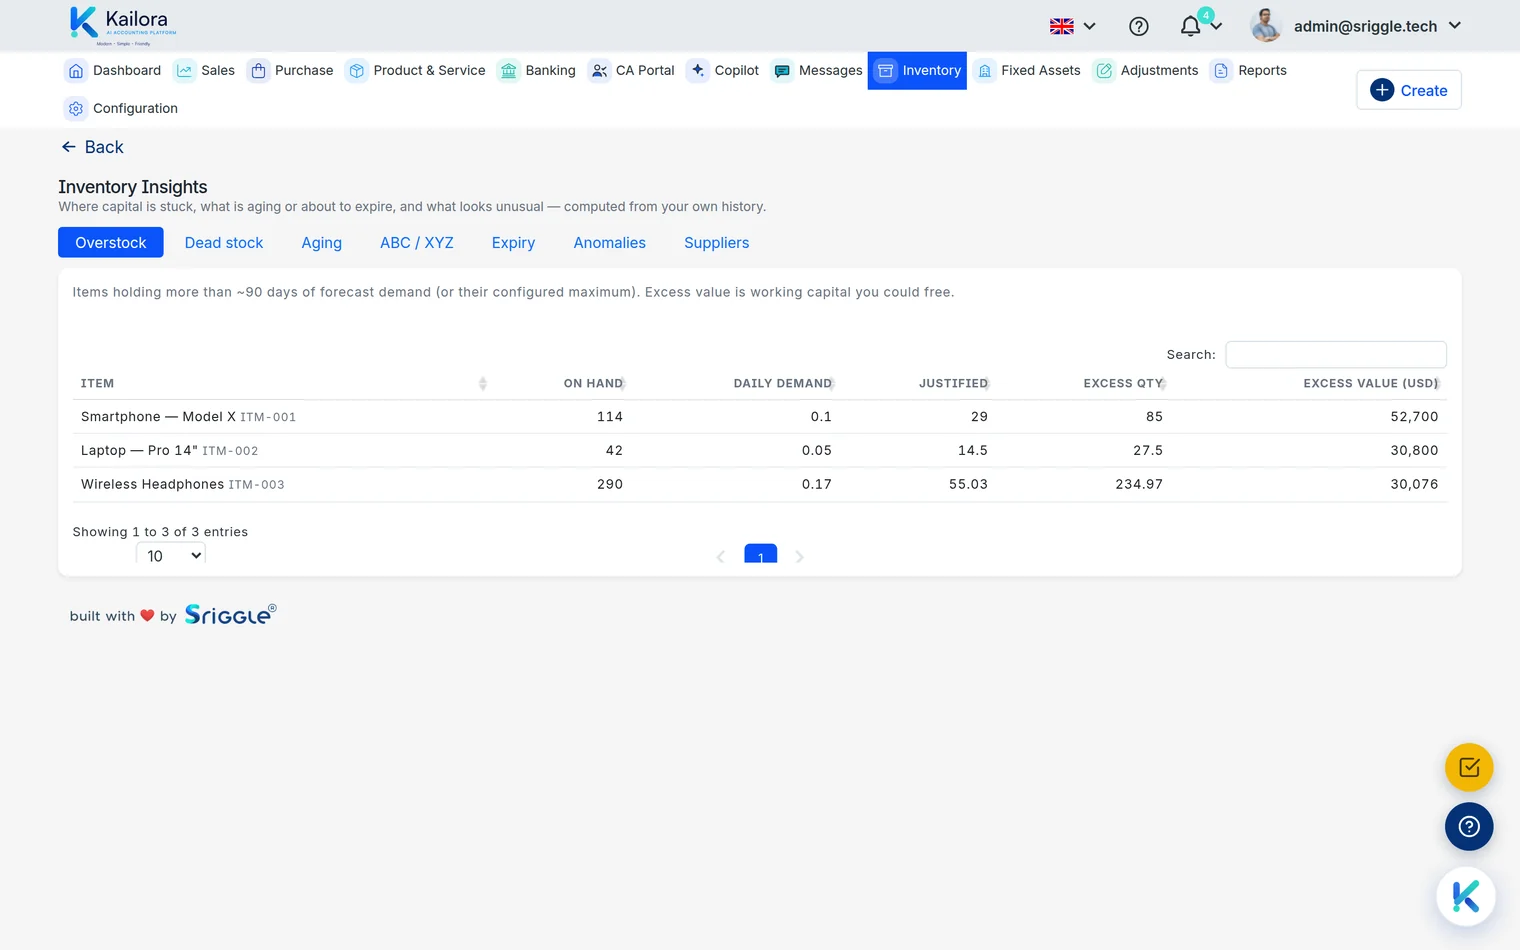1520x950 pixels.
Task: Open the Sales menu label
Action: point(218,71)
